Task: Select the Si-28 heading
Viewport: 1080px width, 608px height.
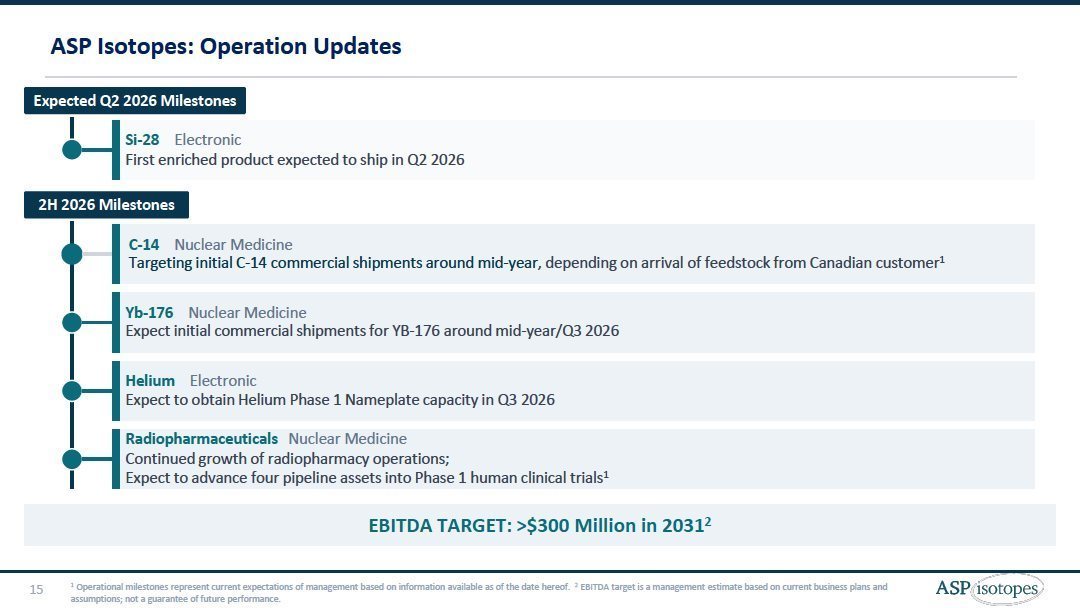Action: coord(142,140)
